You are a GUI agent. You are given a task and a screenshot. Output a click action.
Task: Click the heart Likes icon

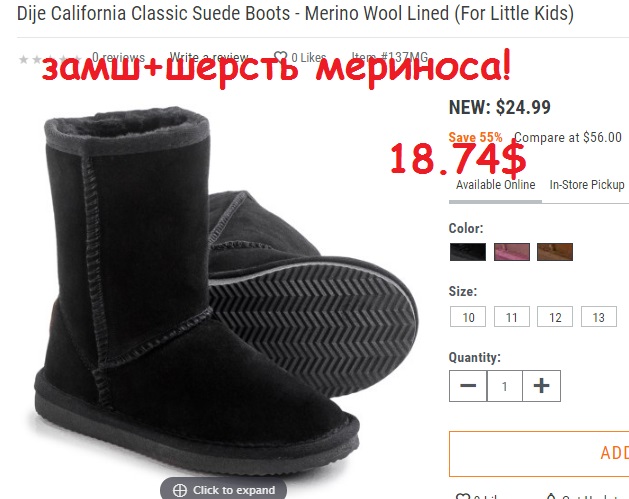coord(280,58)
